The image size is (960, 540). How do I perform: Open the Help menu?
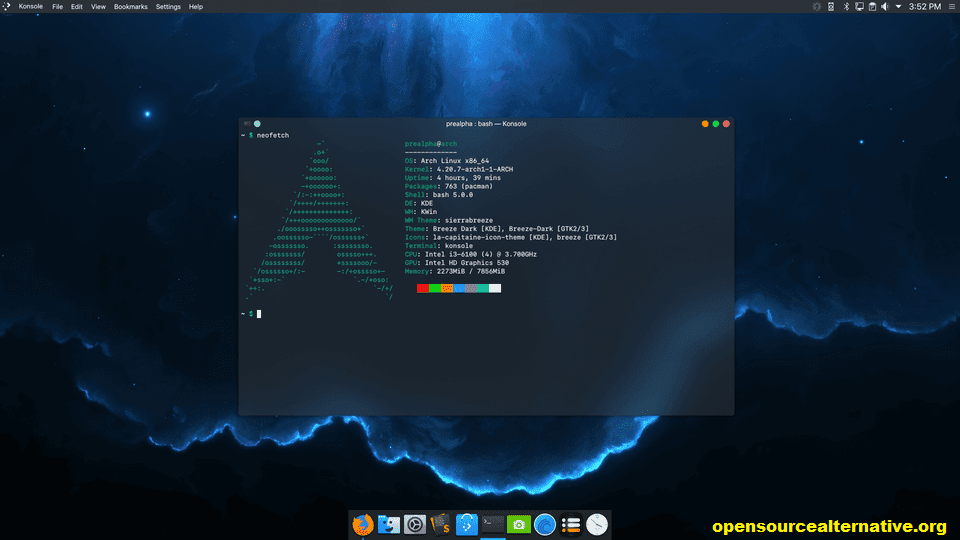tap(195, 7)
